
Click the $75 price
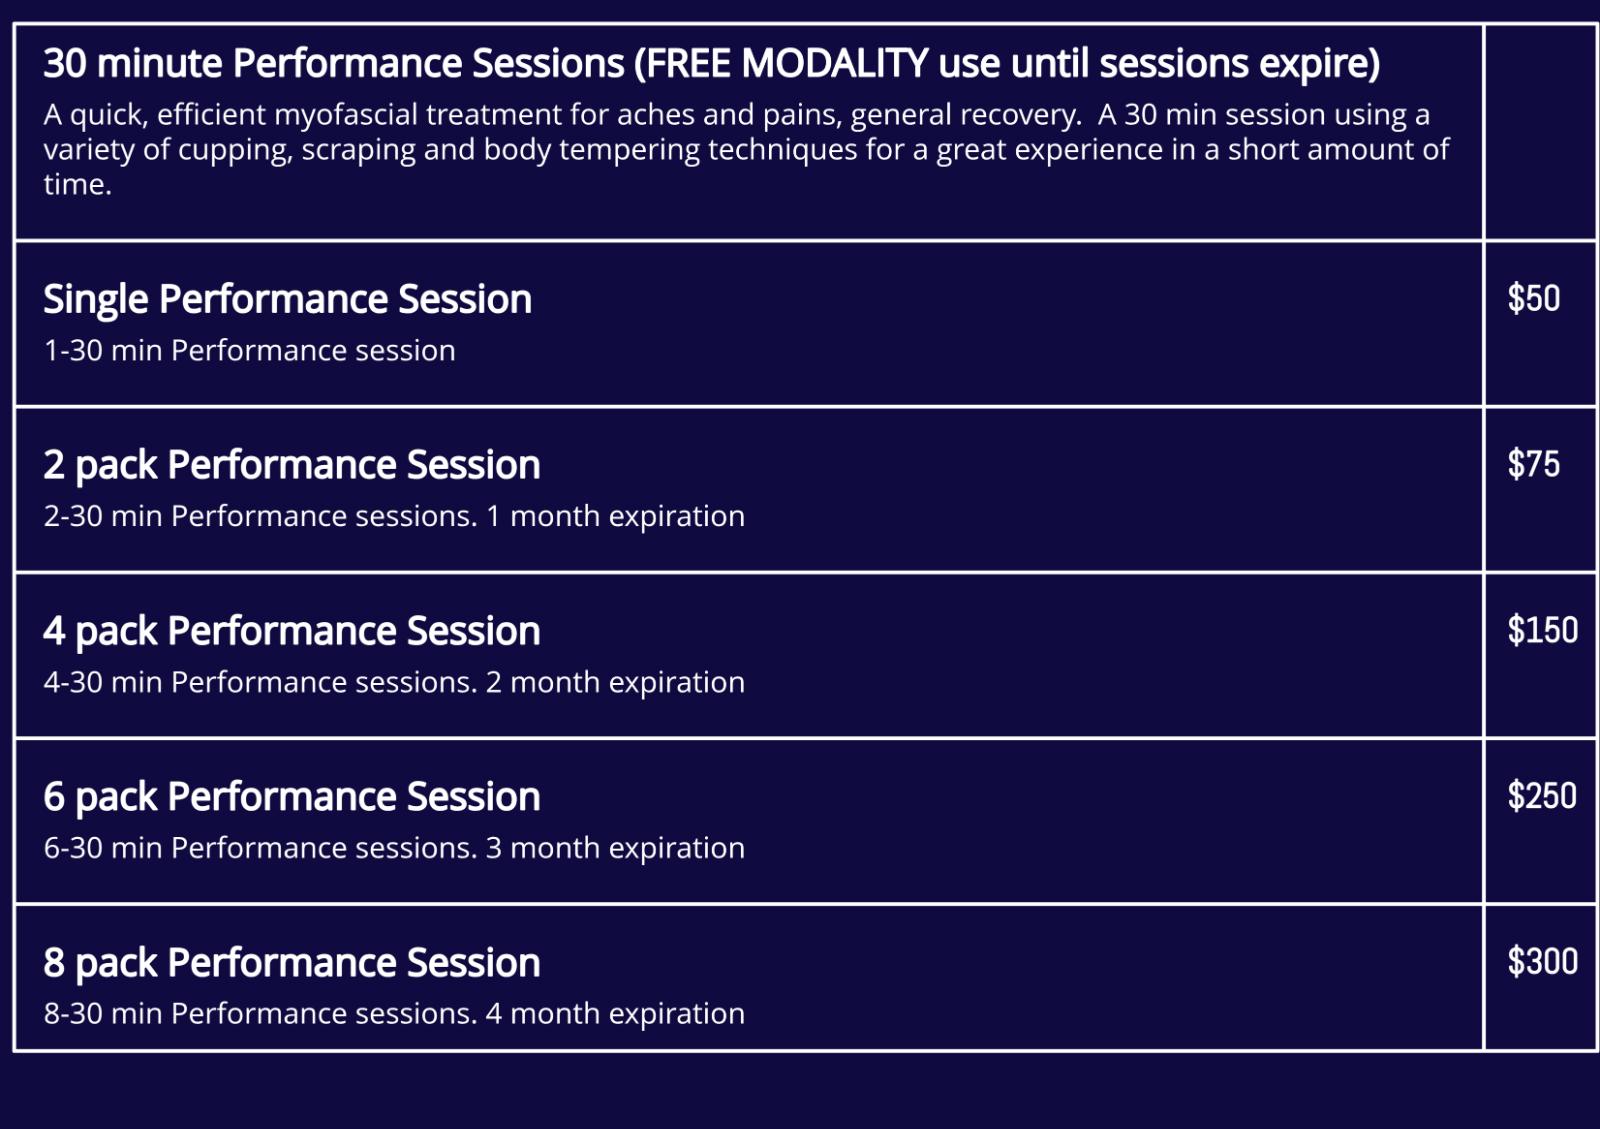coord(1533,464)
